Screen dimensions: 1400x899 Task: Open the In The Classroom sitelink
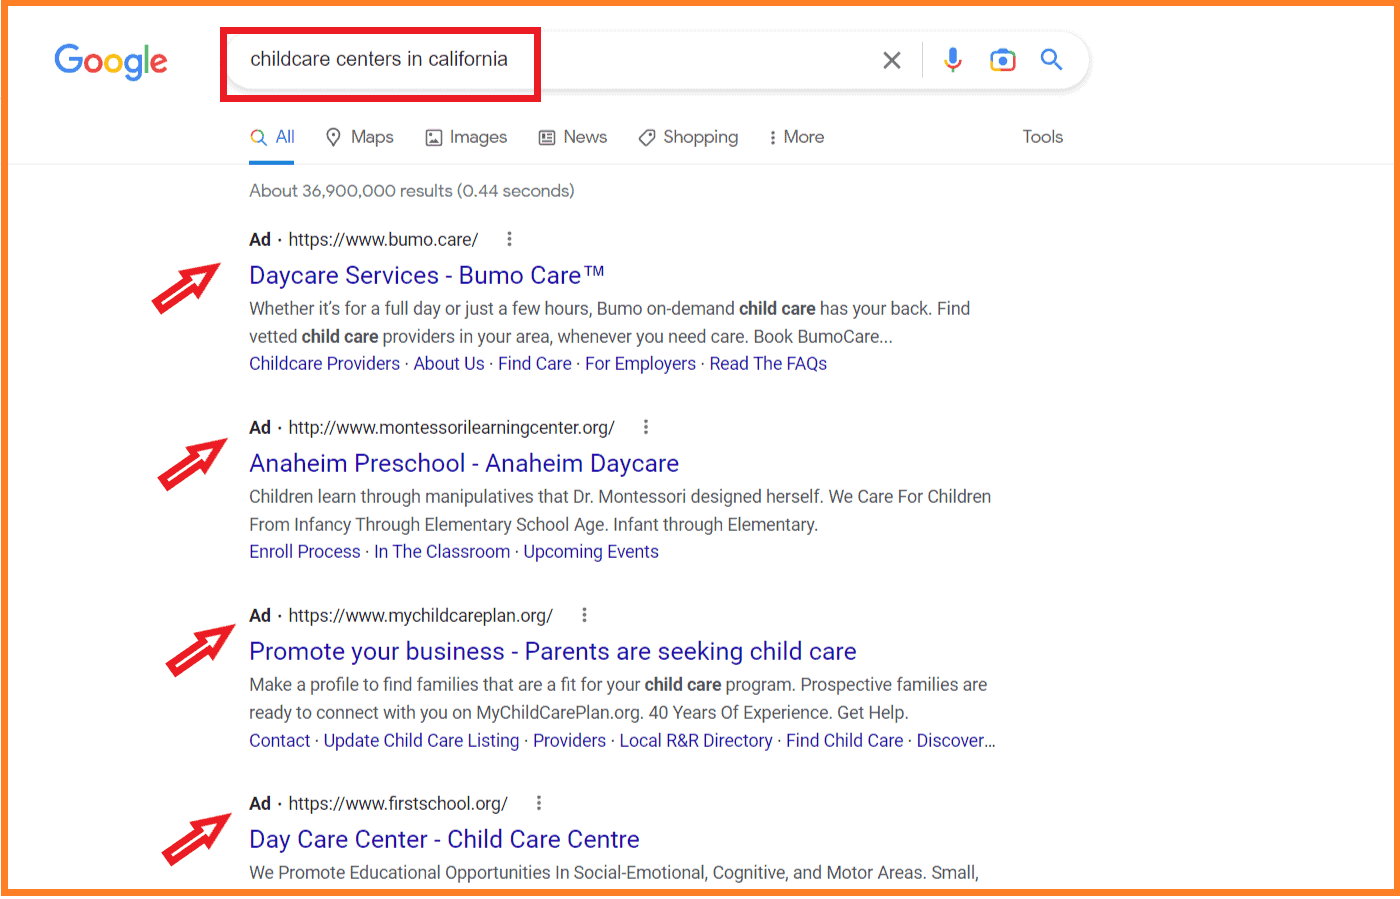(x=442, y=552)
